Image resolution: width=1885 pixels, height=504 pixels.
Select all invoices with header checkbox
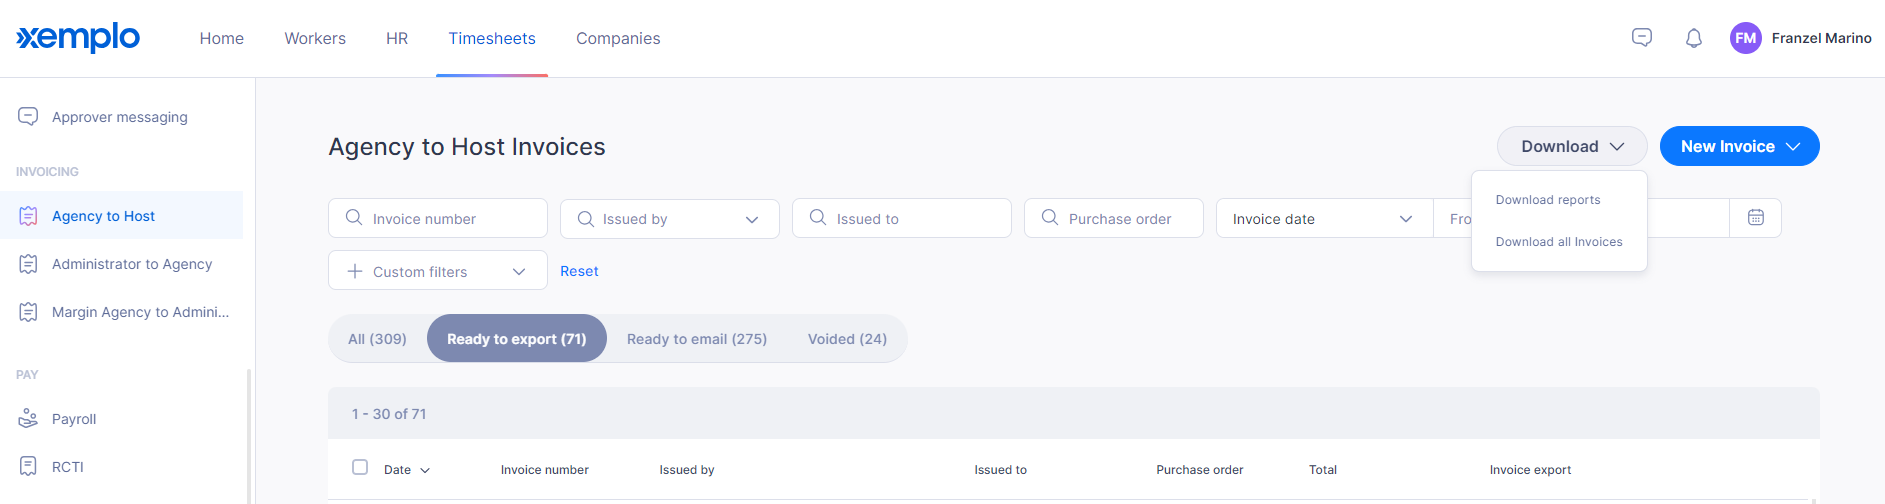pos(360,467)
